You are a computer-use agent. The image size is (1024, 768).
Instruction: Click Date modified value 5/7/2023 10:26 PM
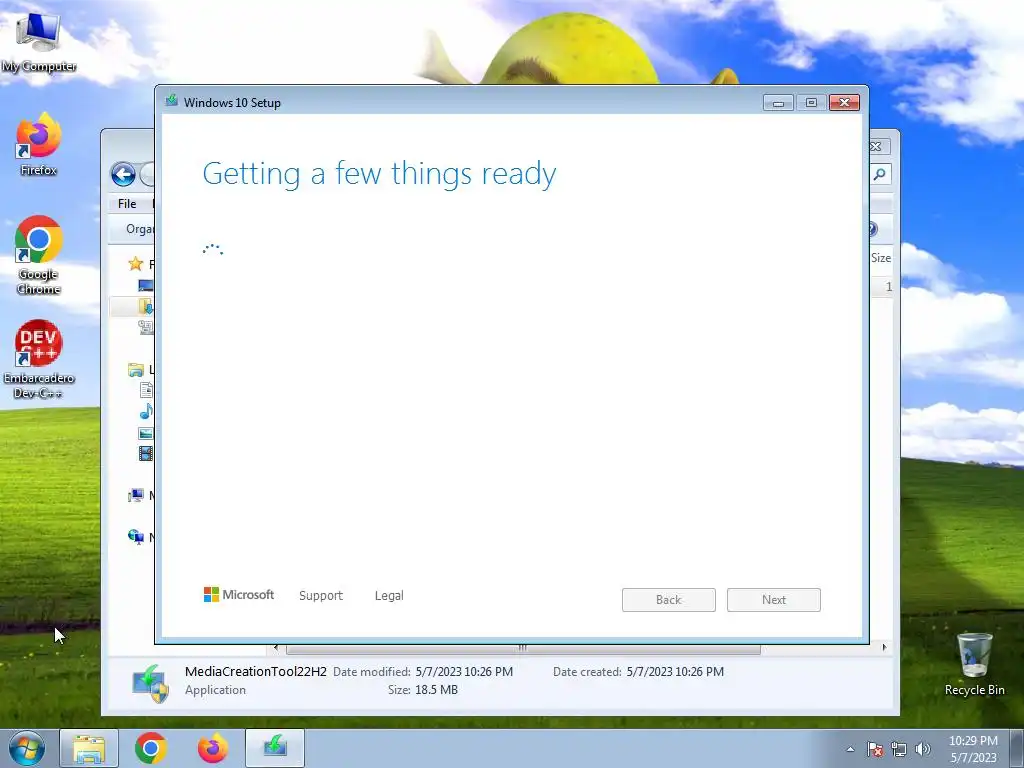coord(464,671)
